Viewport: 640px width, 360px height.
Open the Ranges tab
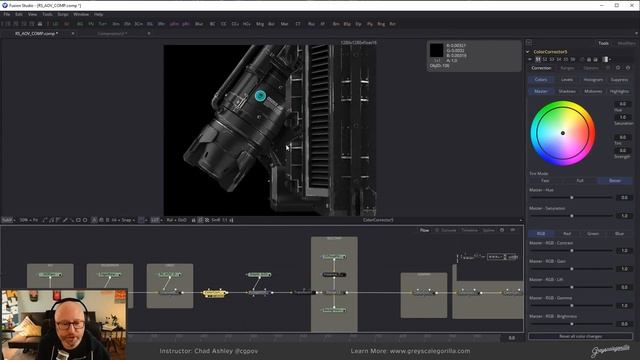(567, 68)
